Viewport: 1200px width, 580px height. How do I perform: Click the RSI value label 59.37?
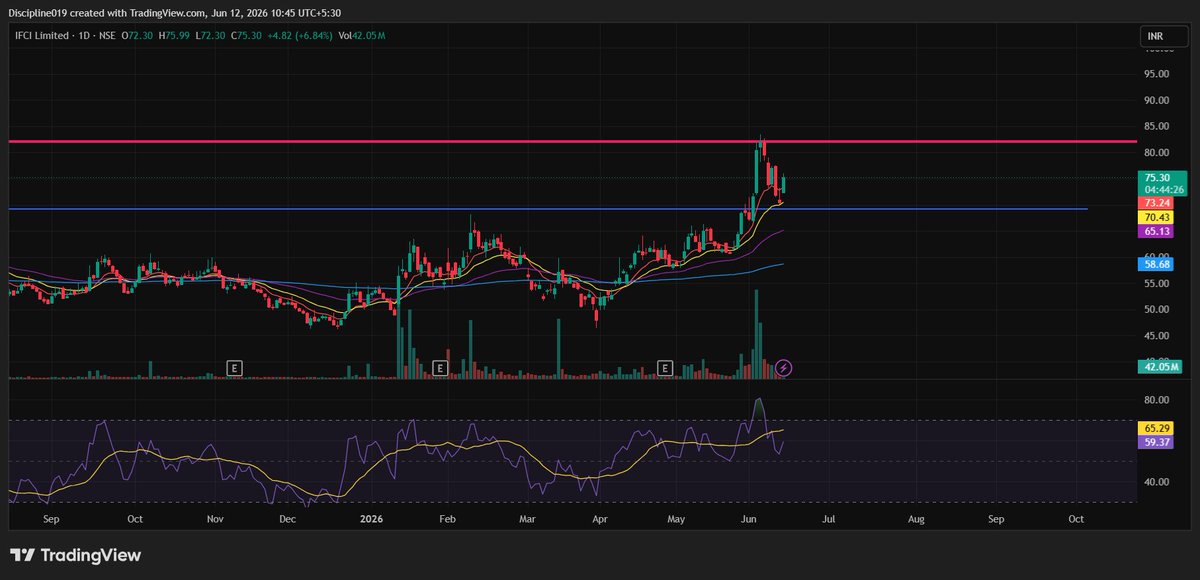[x=1157, y=441]
